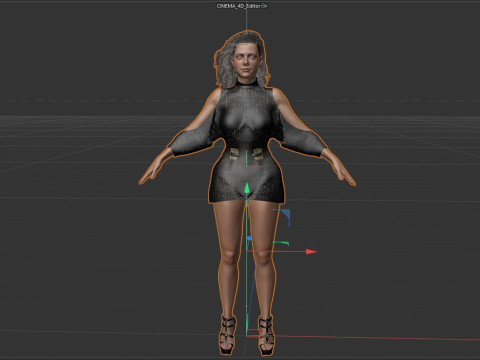The image size is (480, 360).
Task: Click the green Y-axis arrow handle
Action: (247, 188)
